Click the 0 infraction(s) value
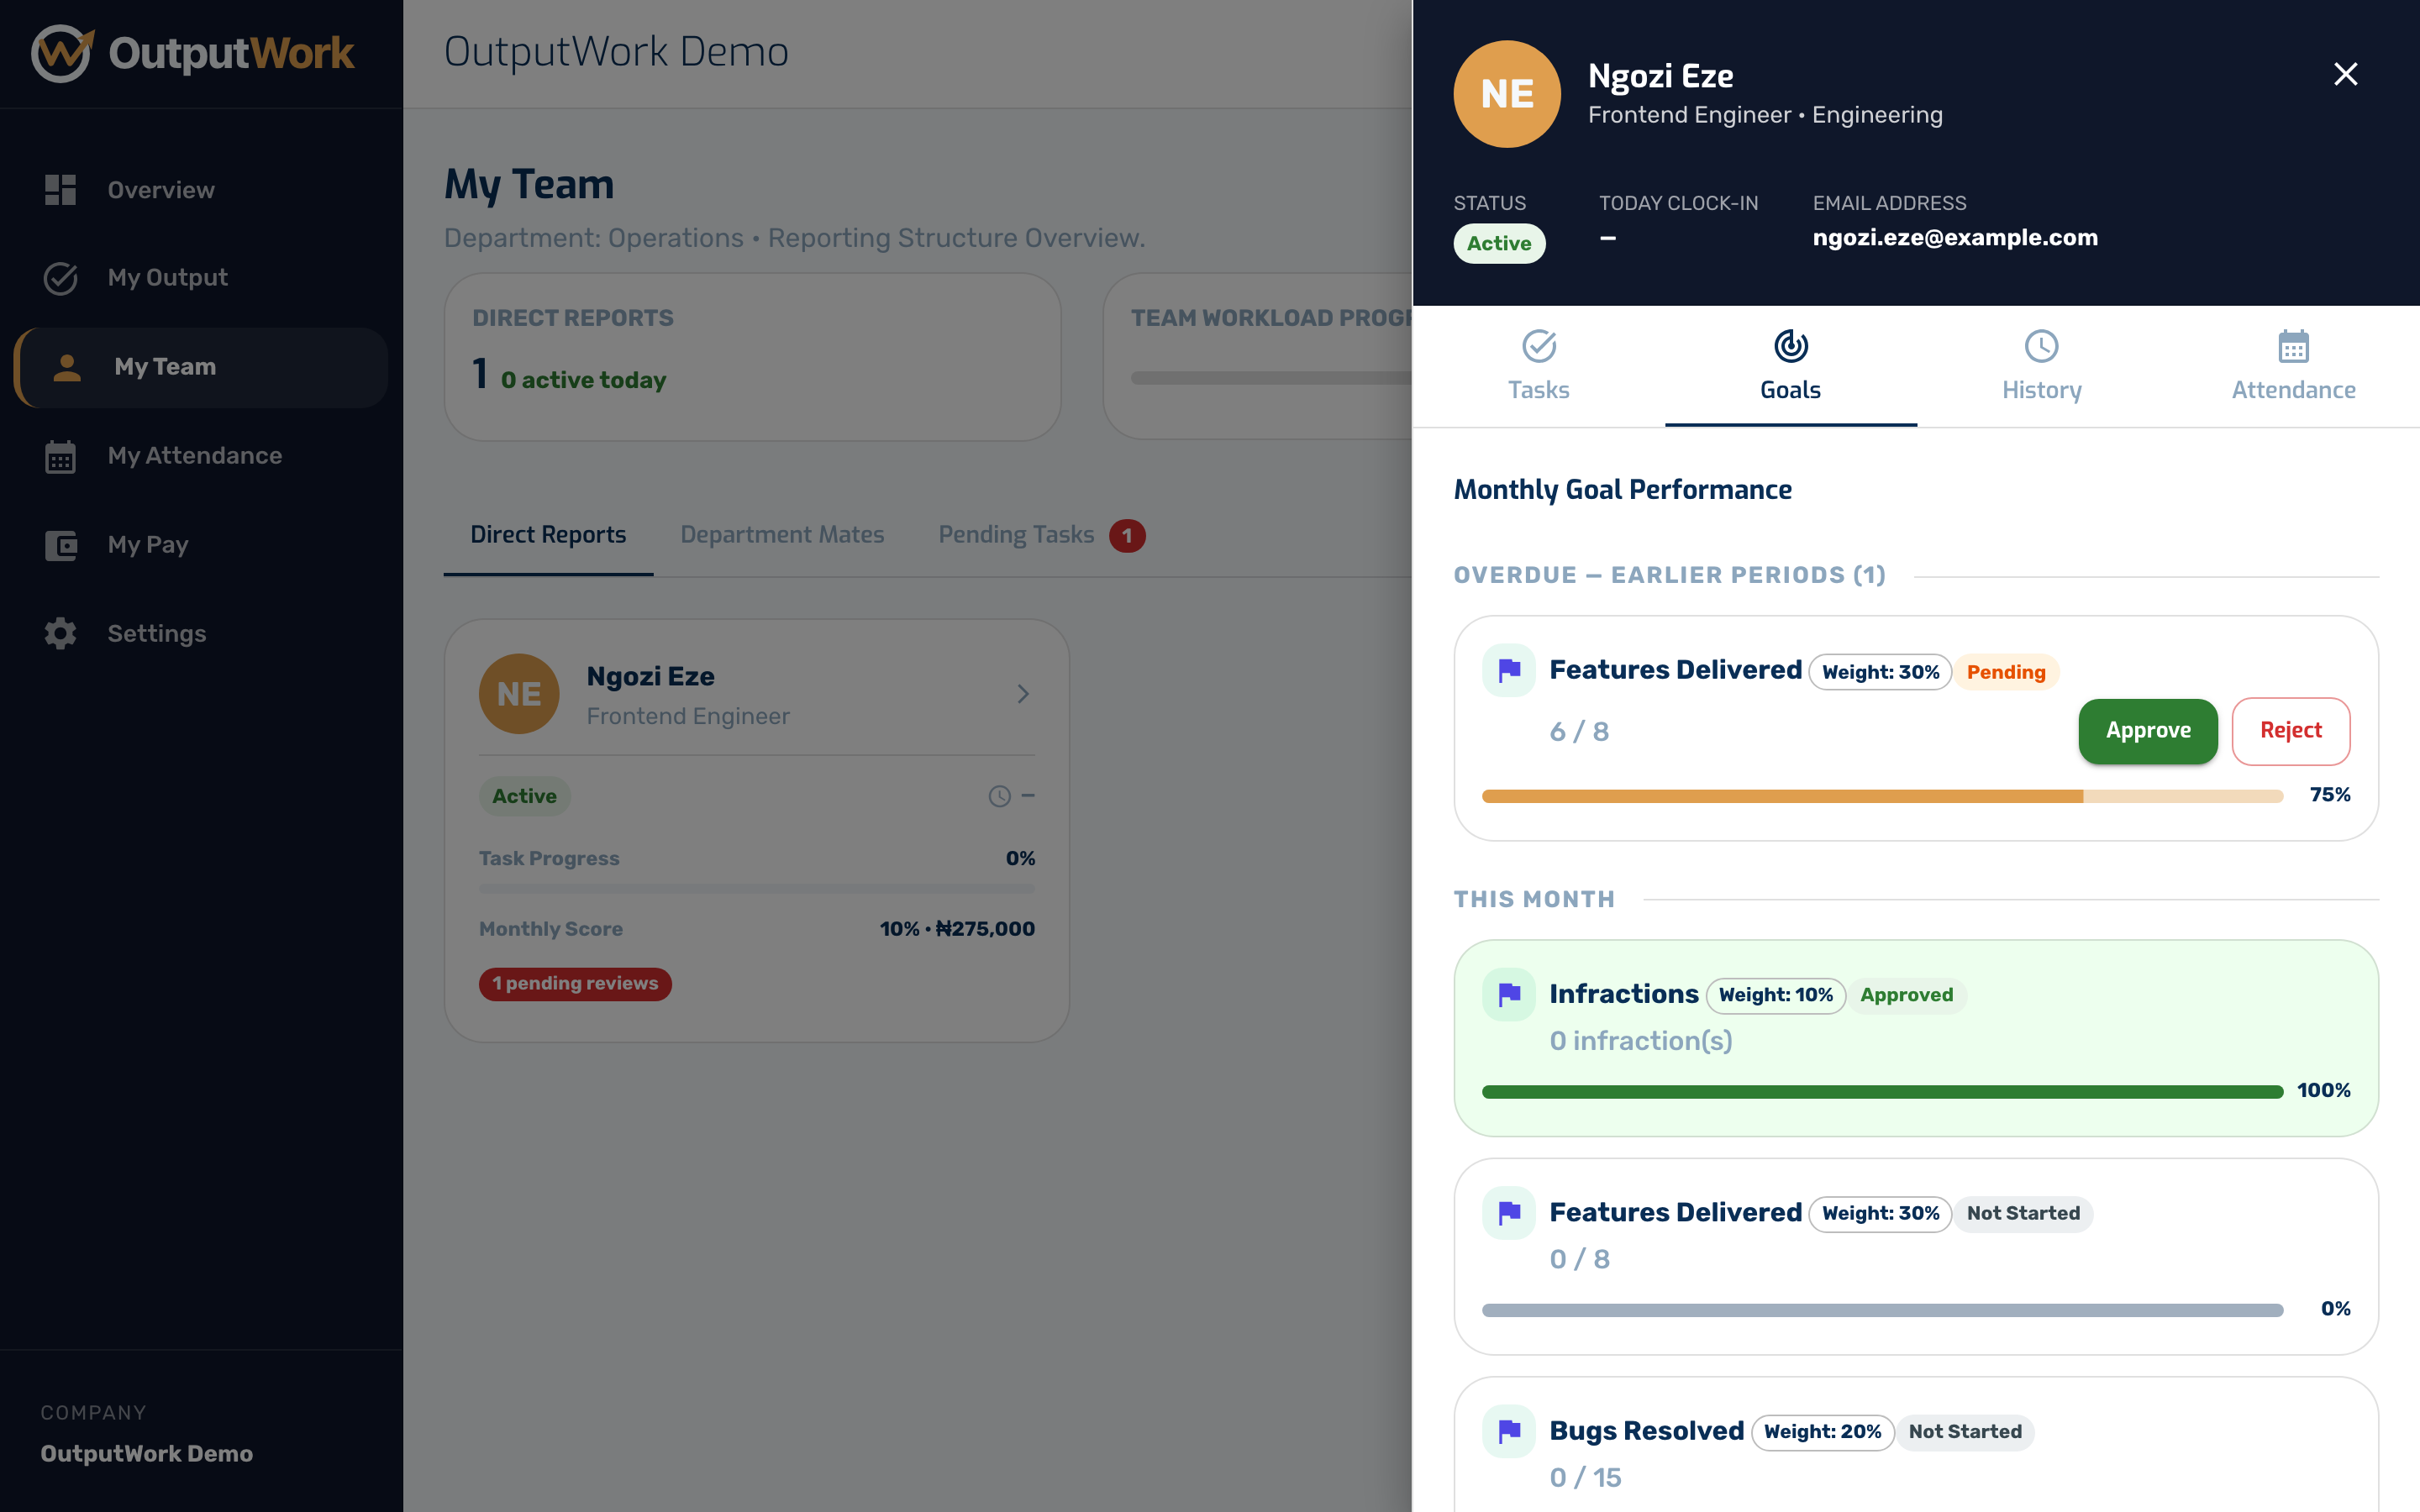 [1641, 1041]
